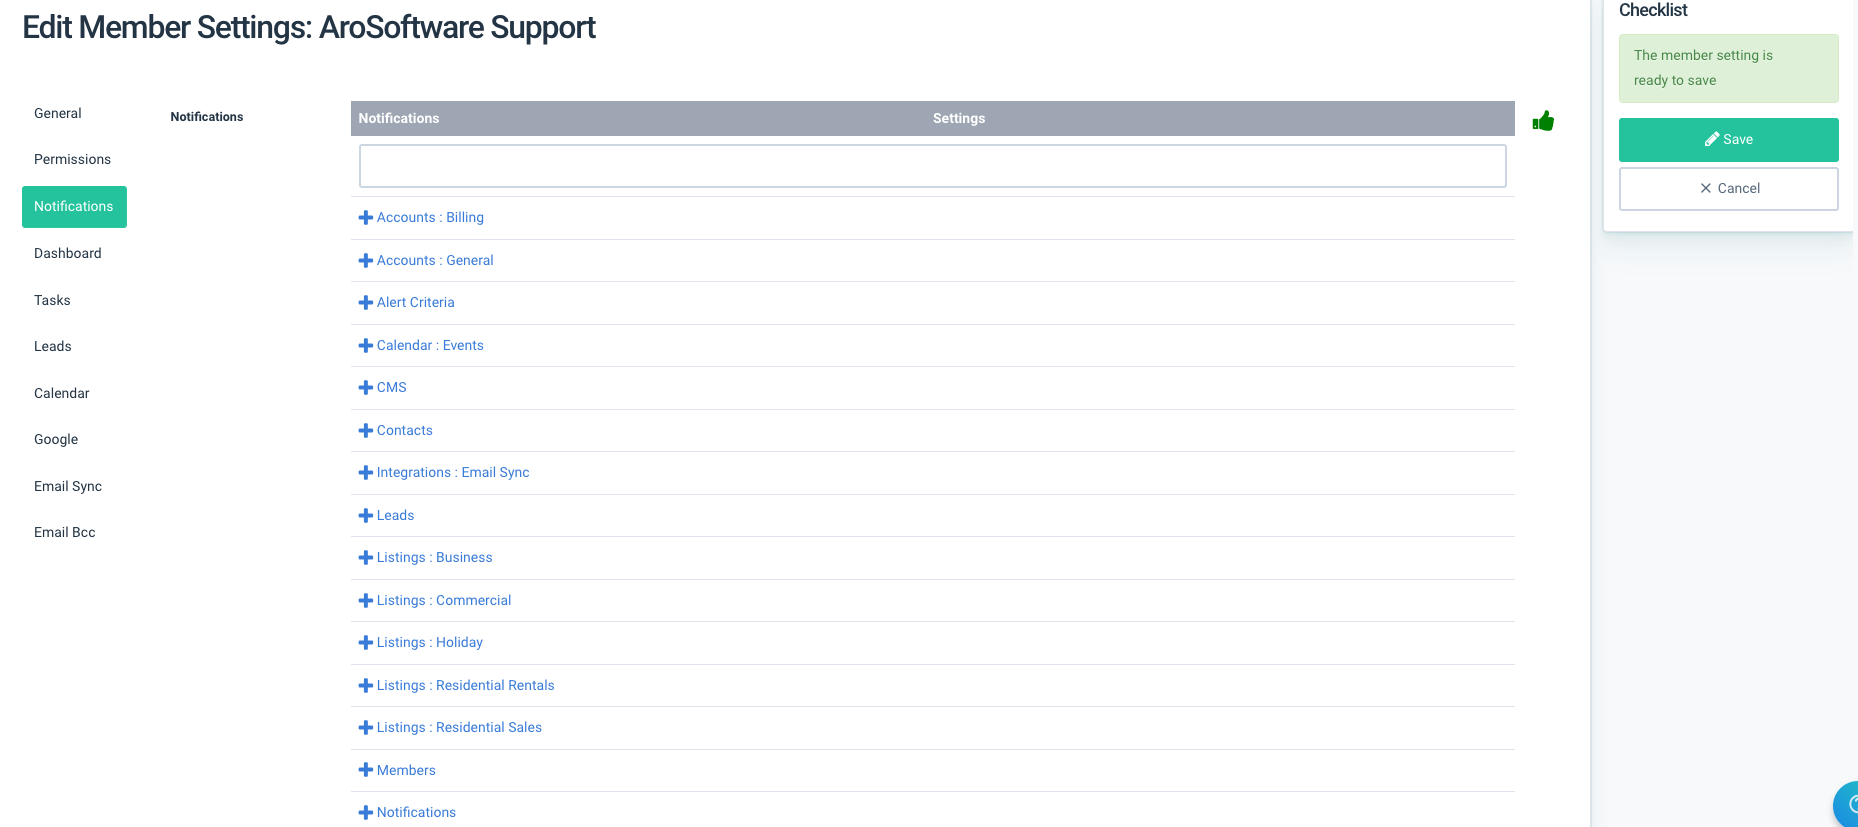Expand the Notifications row plus icon
This screenshot has height=827, width=1858.
[x=366, y=813]
